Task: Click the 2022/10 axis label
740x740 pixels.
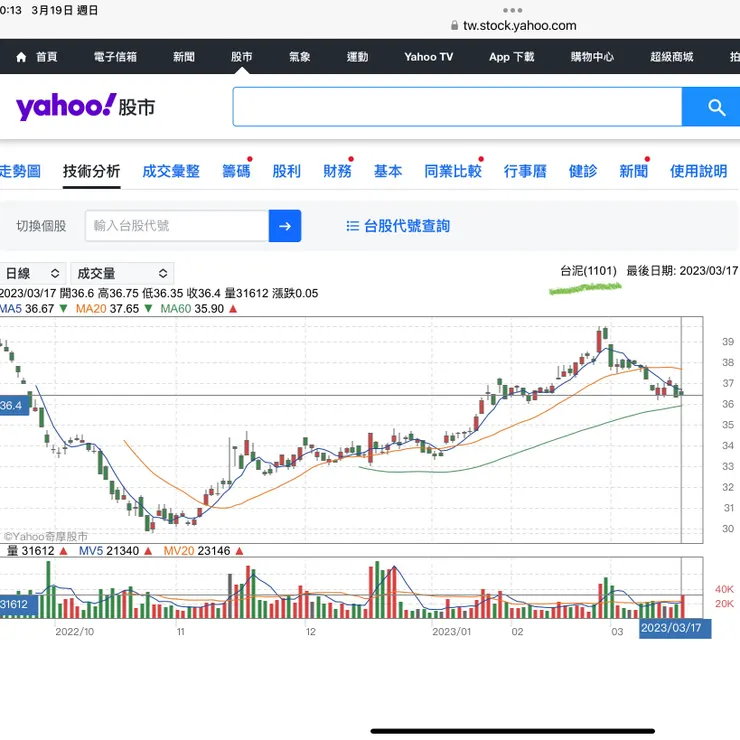Action: [75, 631]
